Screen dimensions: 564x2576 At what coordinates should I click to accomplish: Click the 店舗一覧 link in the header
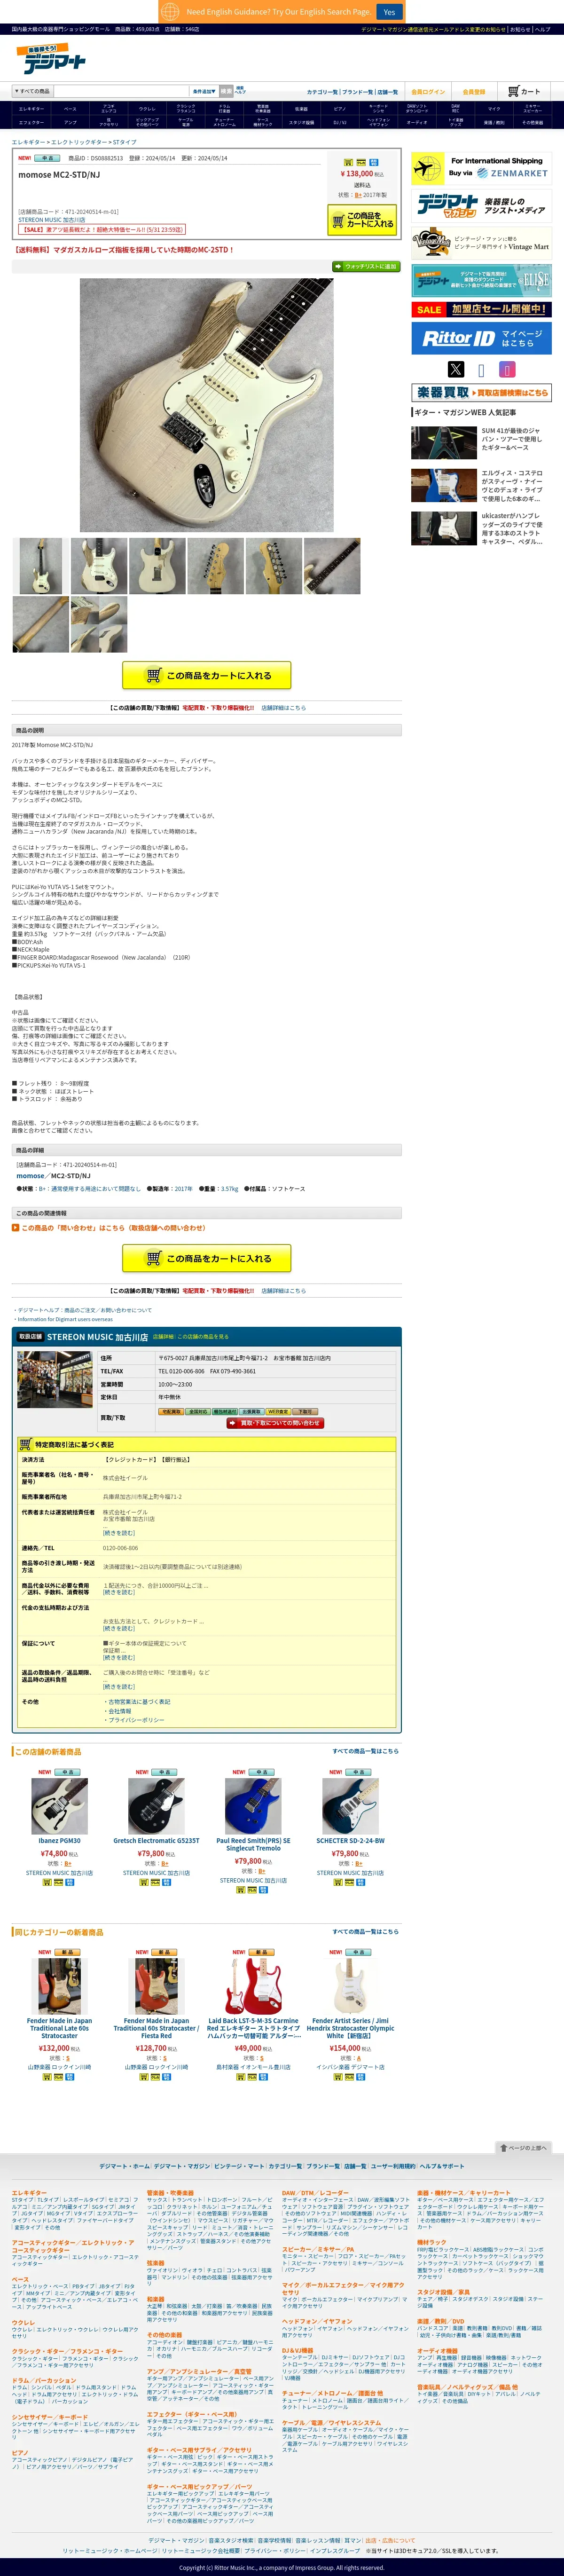click(387, 92)
